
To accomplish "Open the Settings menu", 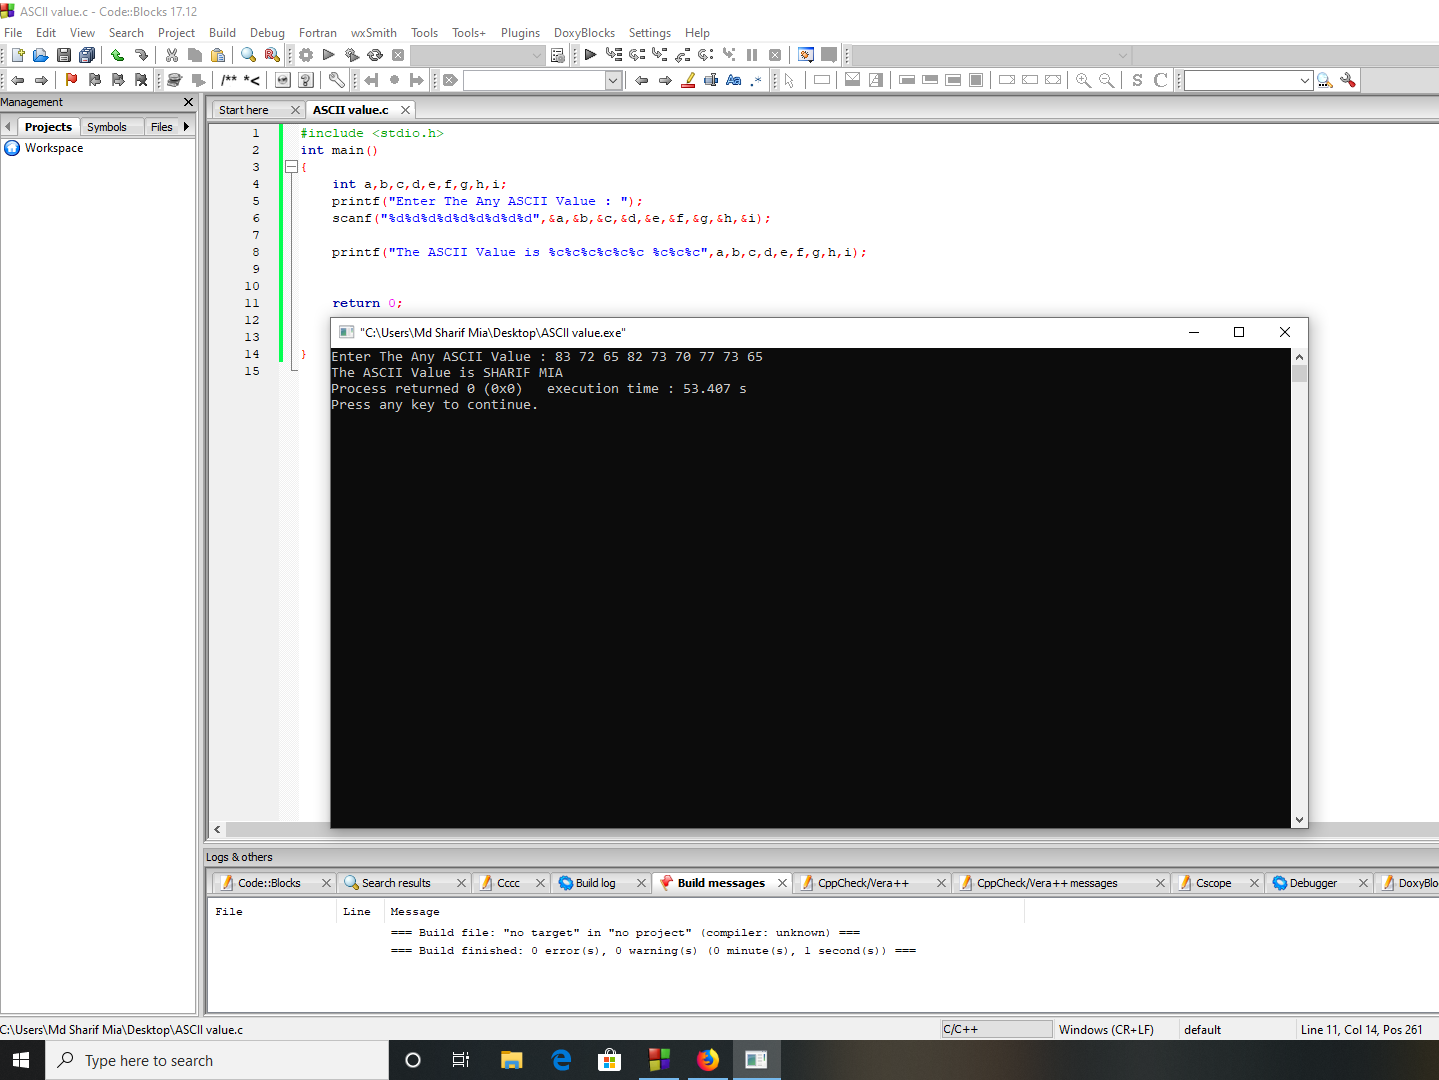I will (x=650, y=33).
